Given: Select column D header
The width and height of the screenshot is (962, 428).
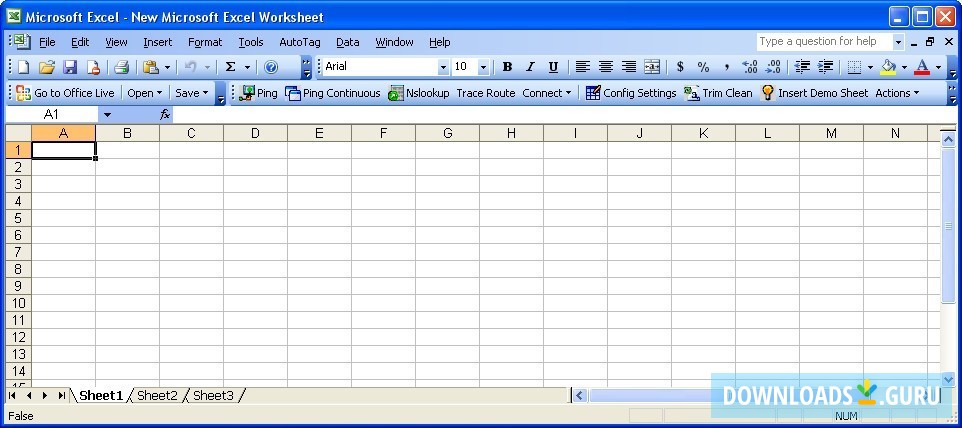Looking at the screenshot, I should [255, 133].
